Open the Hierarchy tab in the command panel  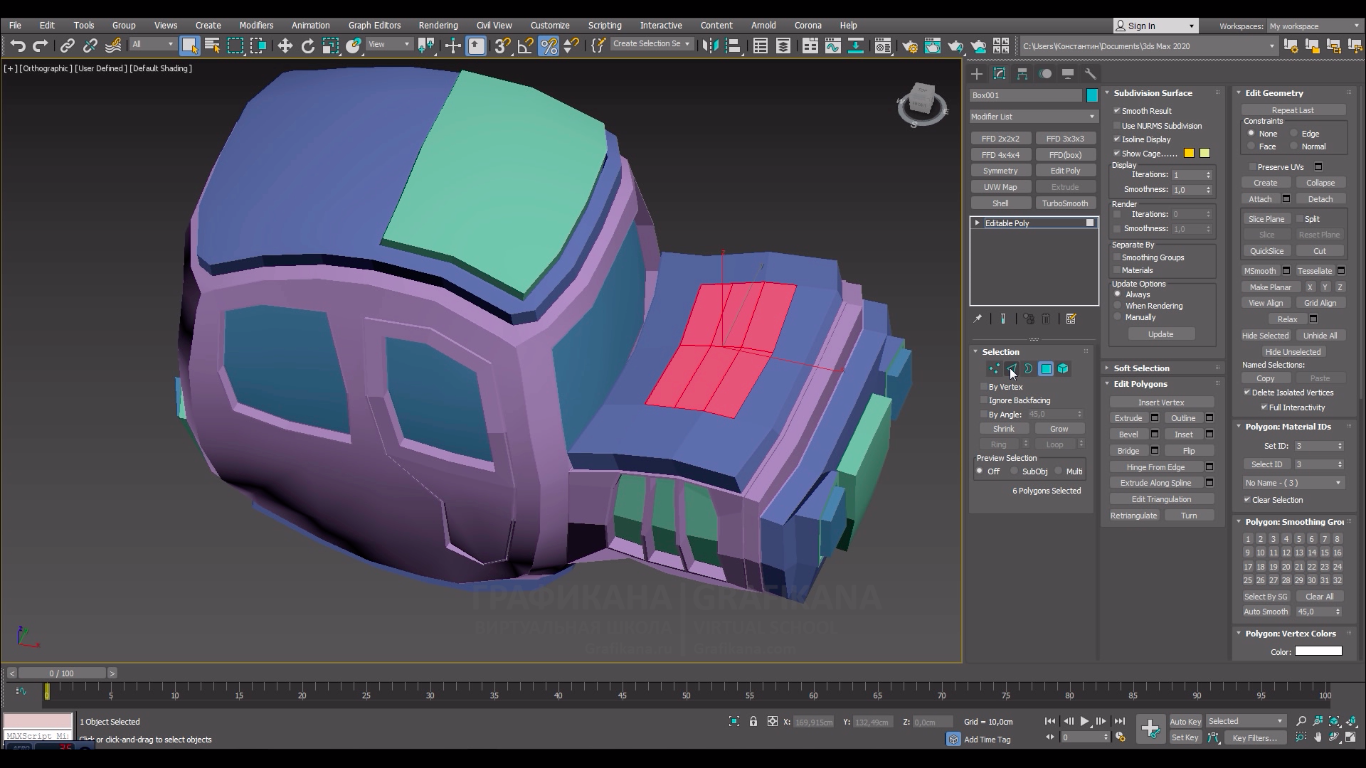1022,74
